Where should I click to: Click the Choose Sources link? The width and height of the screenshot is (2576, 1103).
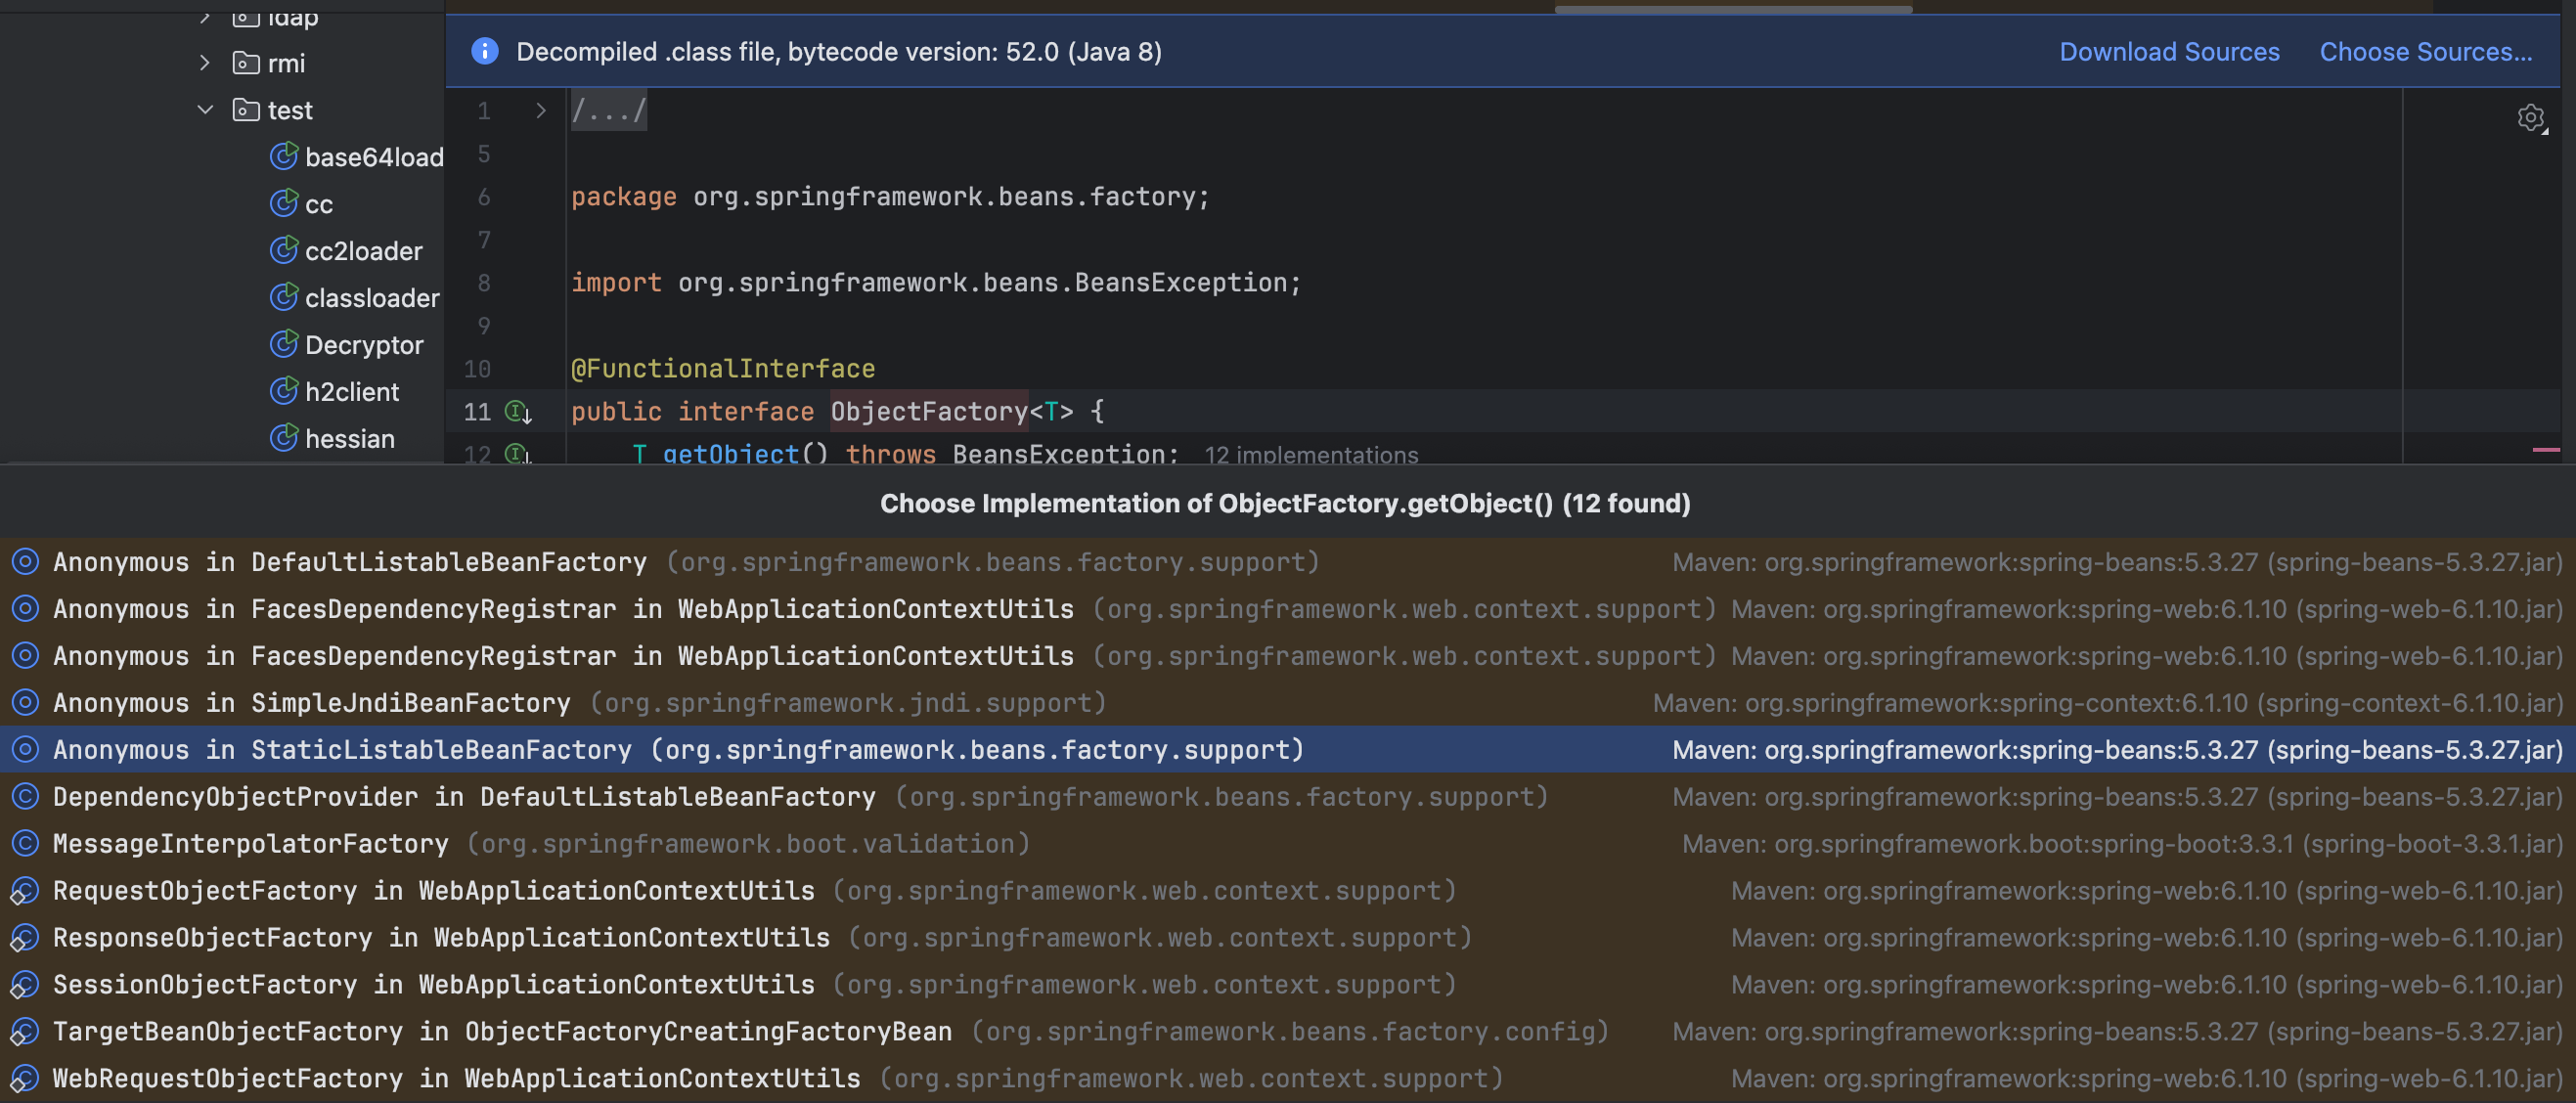[x=2425, y=51]
